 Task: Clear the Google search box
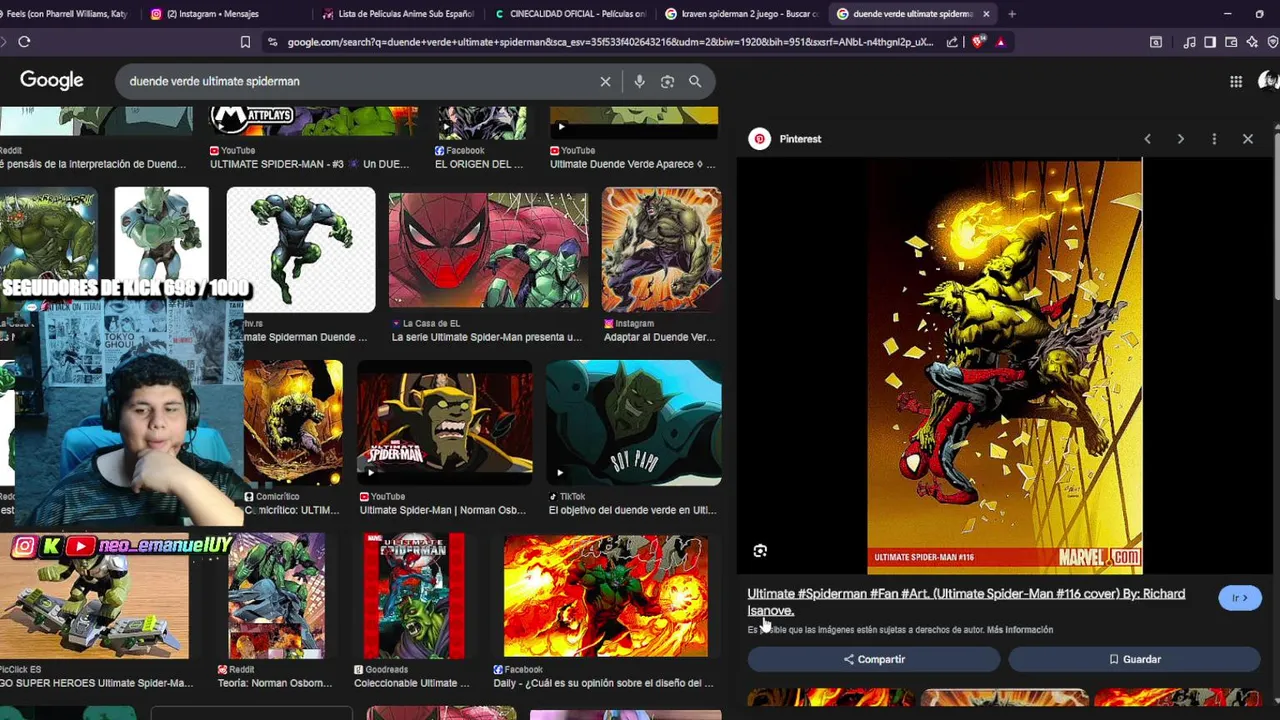click(605, 81)
